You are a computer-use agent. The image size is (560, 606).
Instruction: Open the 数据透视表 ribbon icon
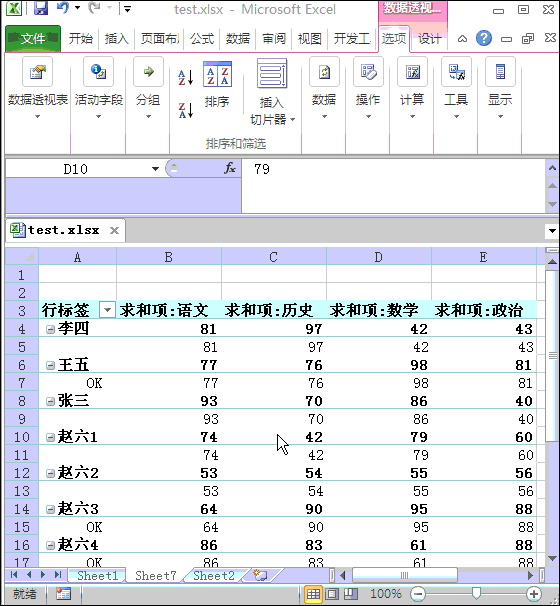click(37, 72)
